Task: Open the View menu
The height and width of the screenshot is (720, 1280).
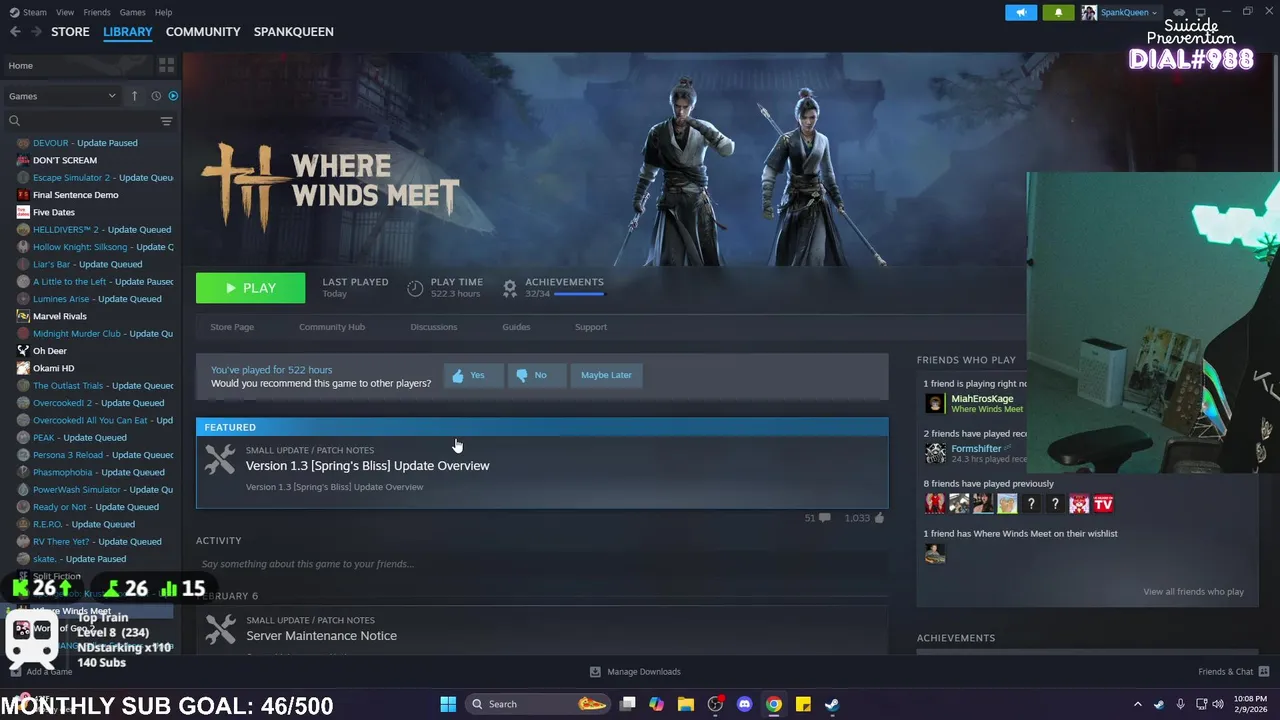Action: pyautogui.click(x=65, y=12)
